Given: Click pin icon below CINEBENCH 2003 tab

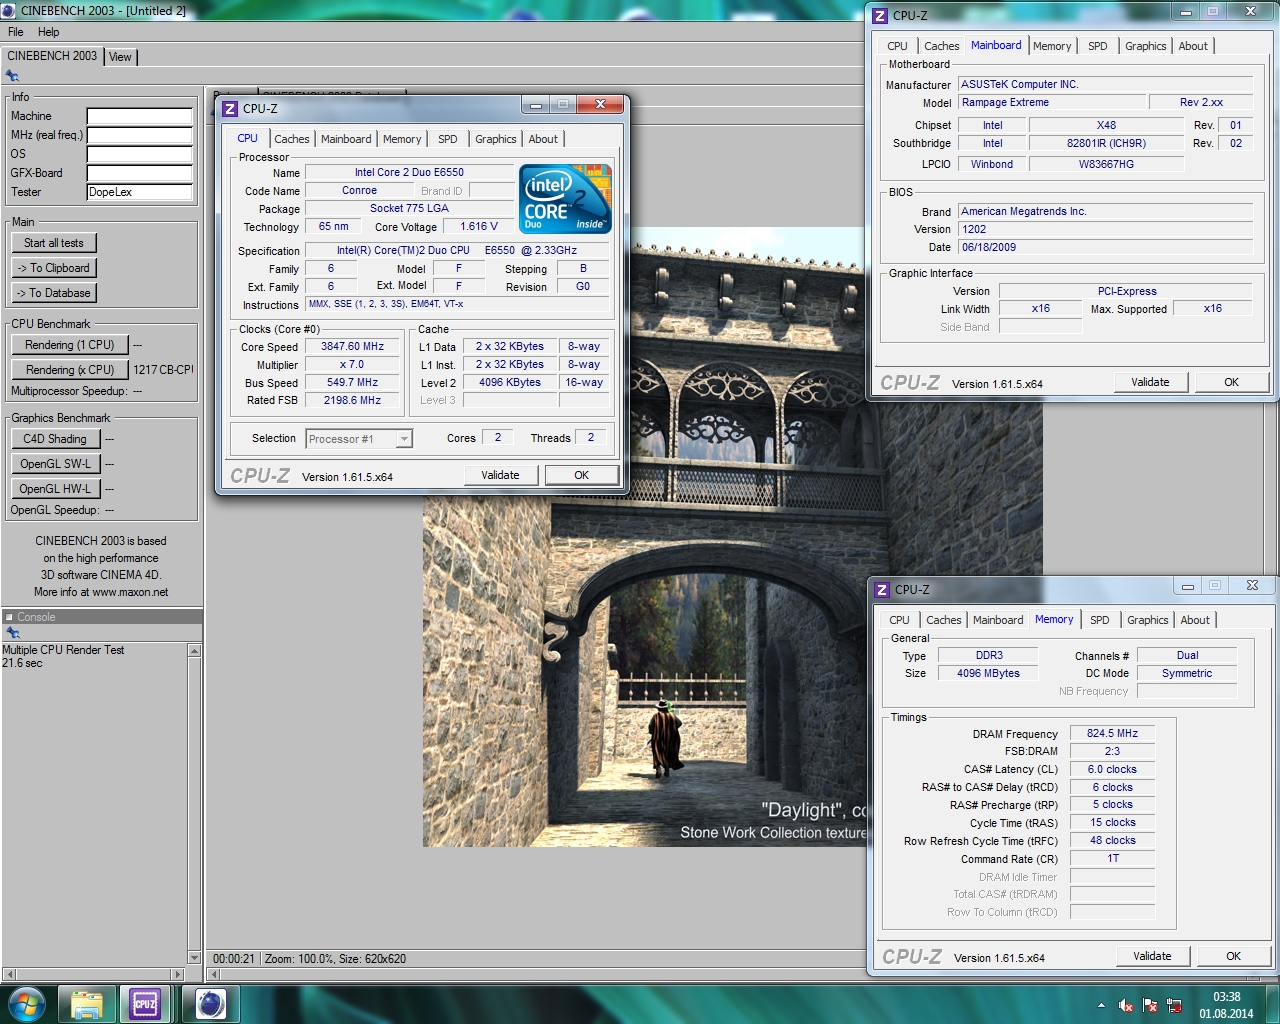Looking at the screenshot, I should point(12,76).
